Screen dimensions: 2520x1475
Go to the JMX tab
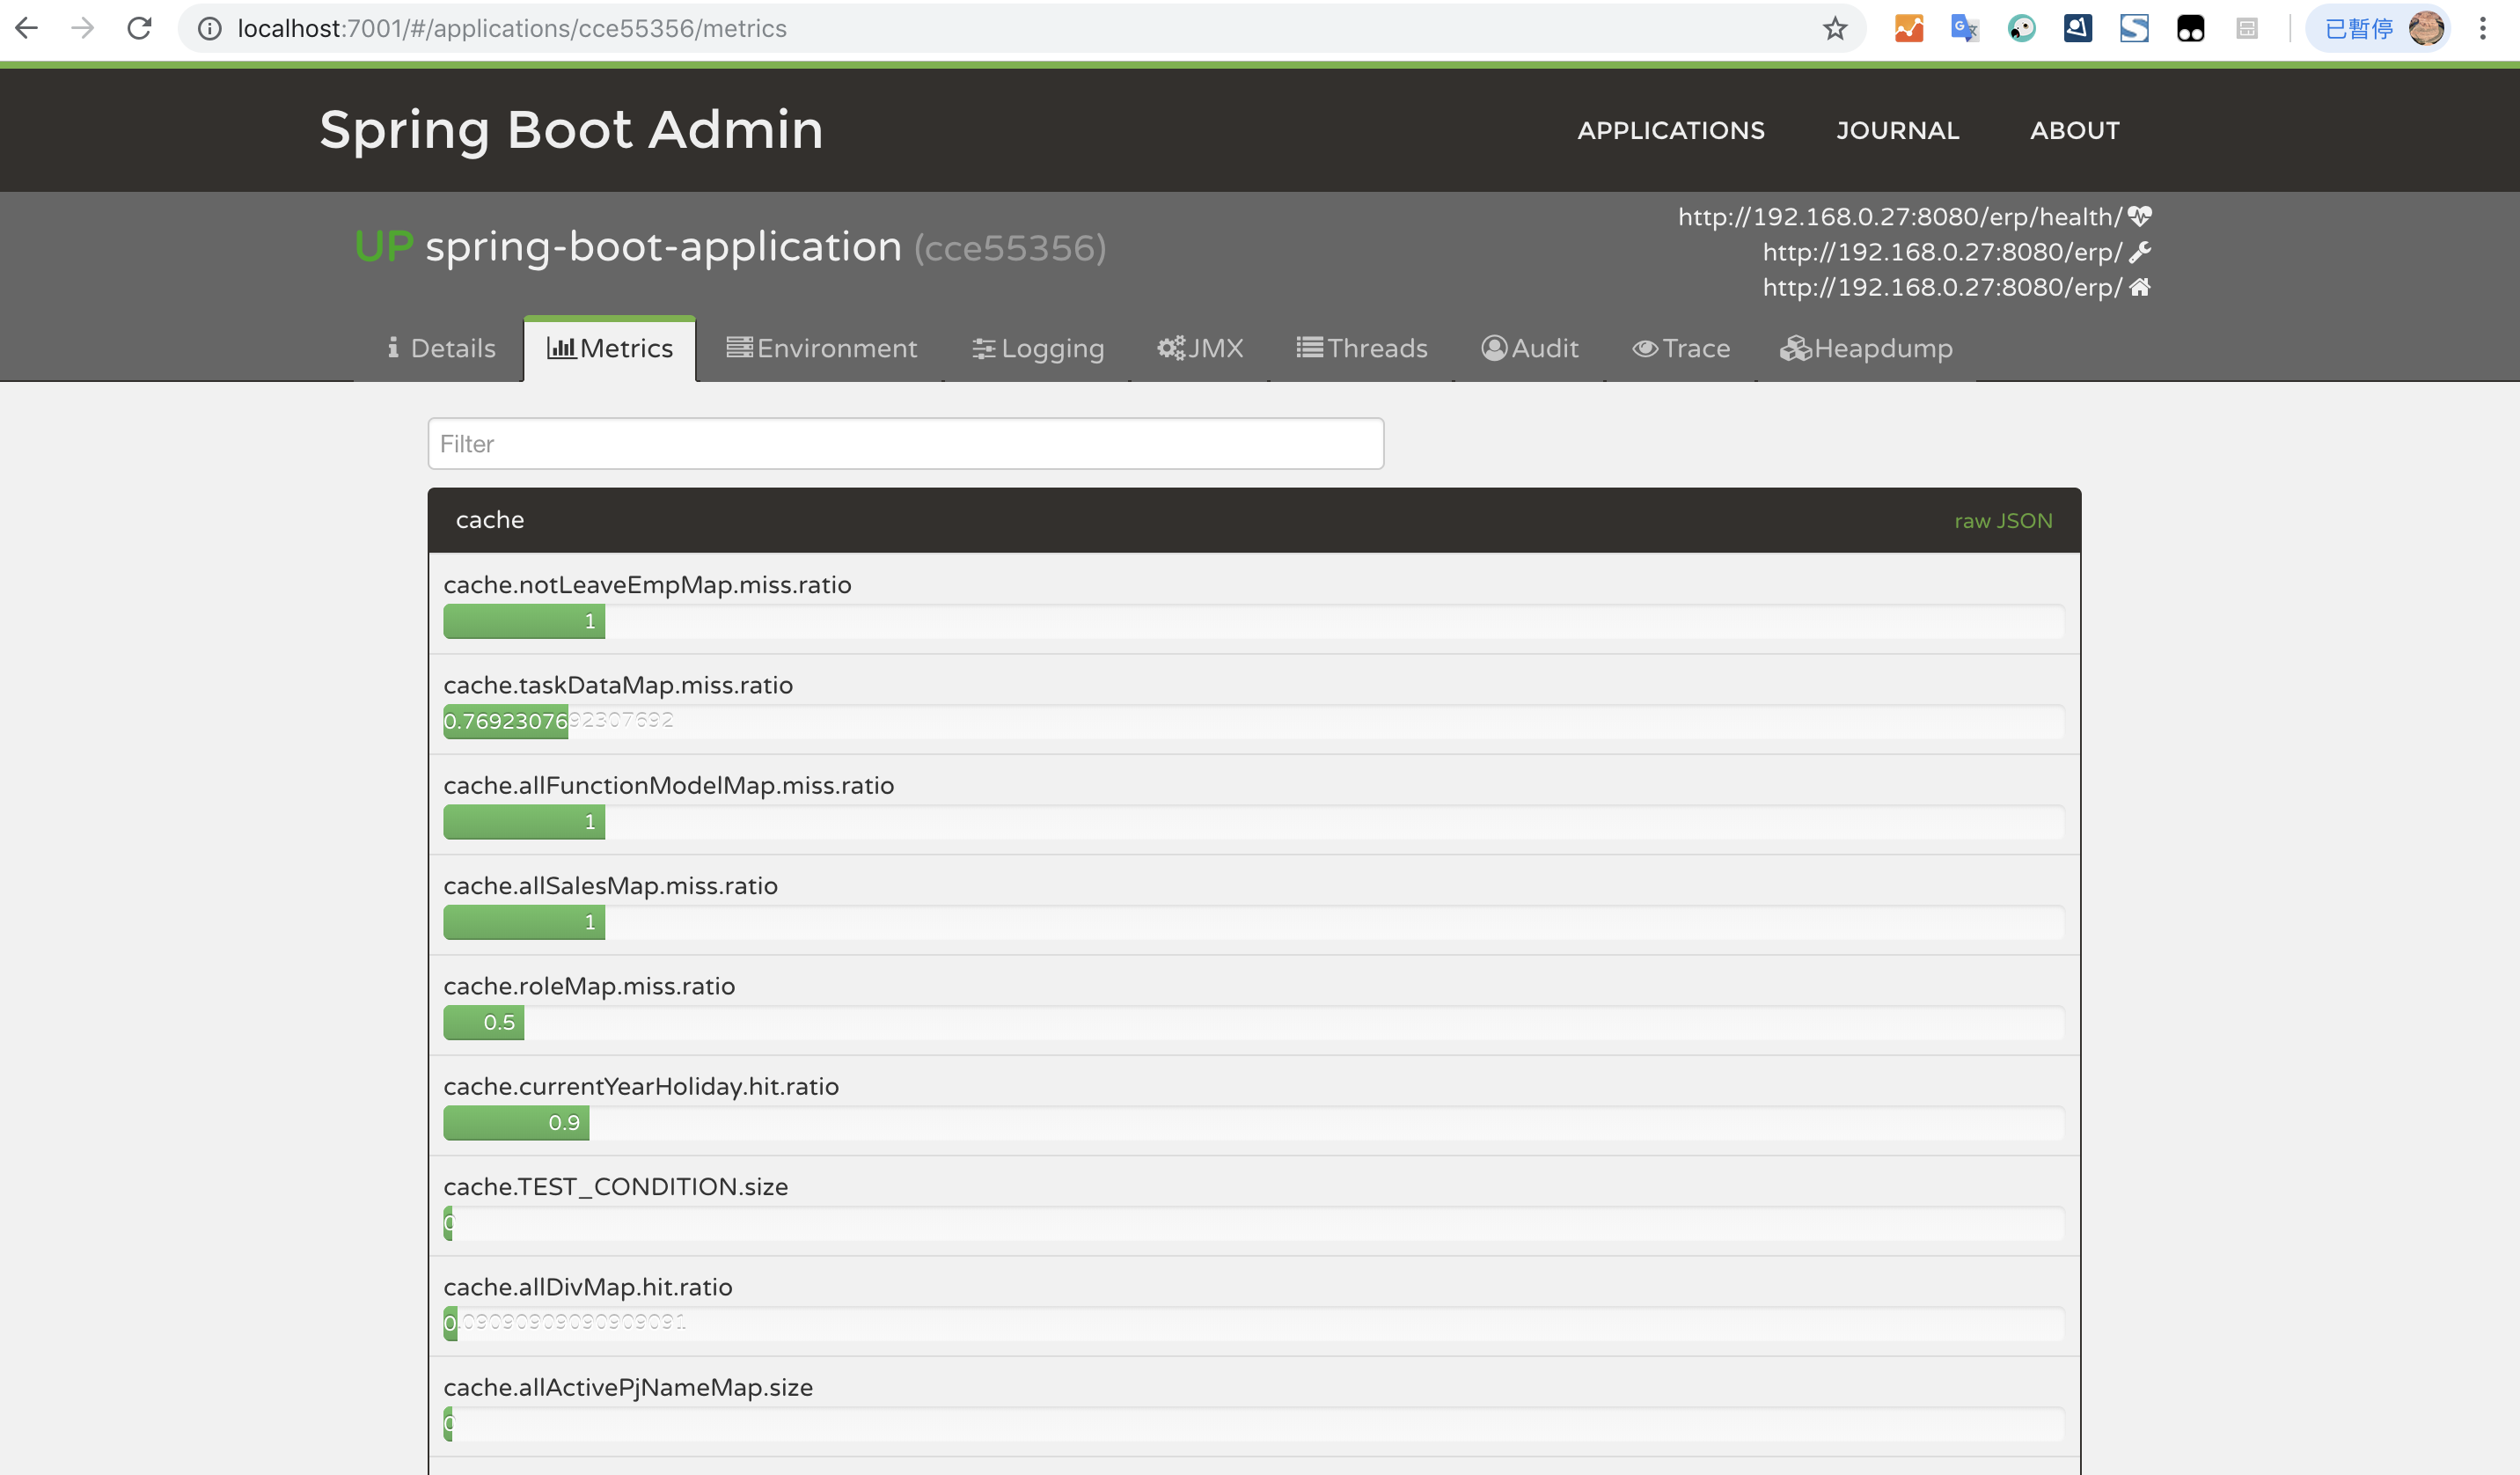(x=1200, y=348)
